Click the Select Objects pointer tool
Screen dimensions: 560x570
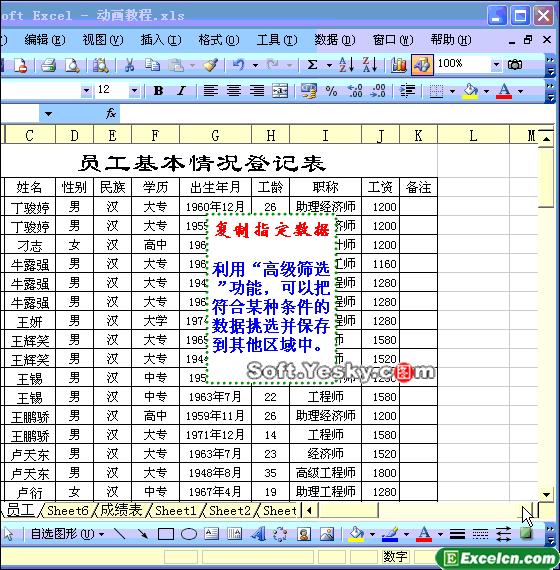(8, 534)
